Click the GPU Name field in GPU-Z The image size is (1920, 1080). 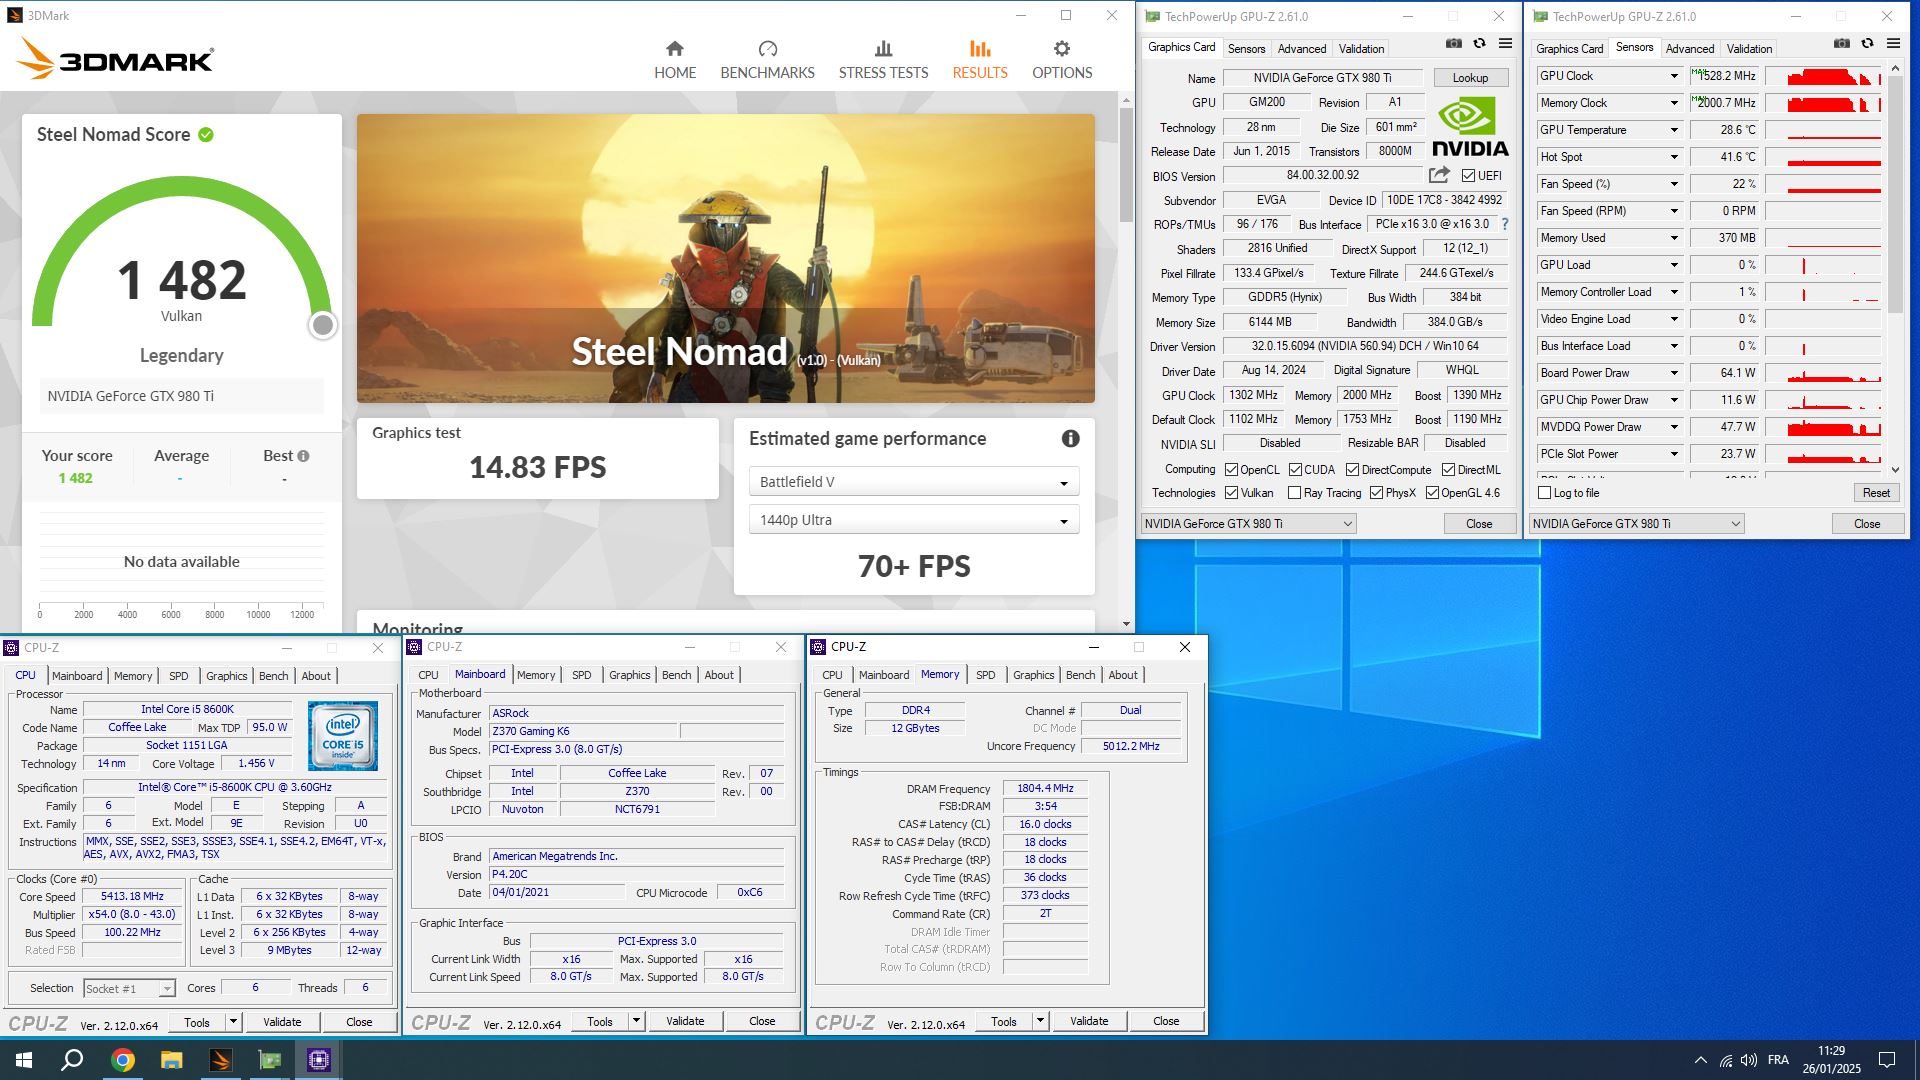click(1322, 78)
